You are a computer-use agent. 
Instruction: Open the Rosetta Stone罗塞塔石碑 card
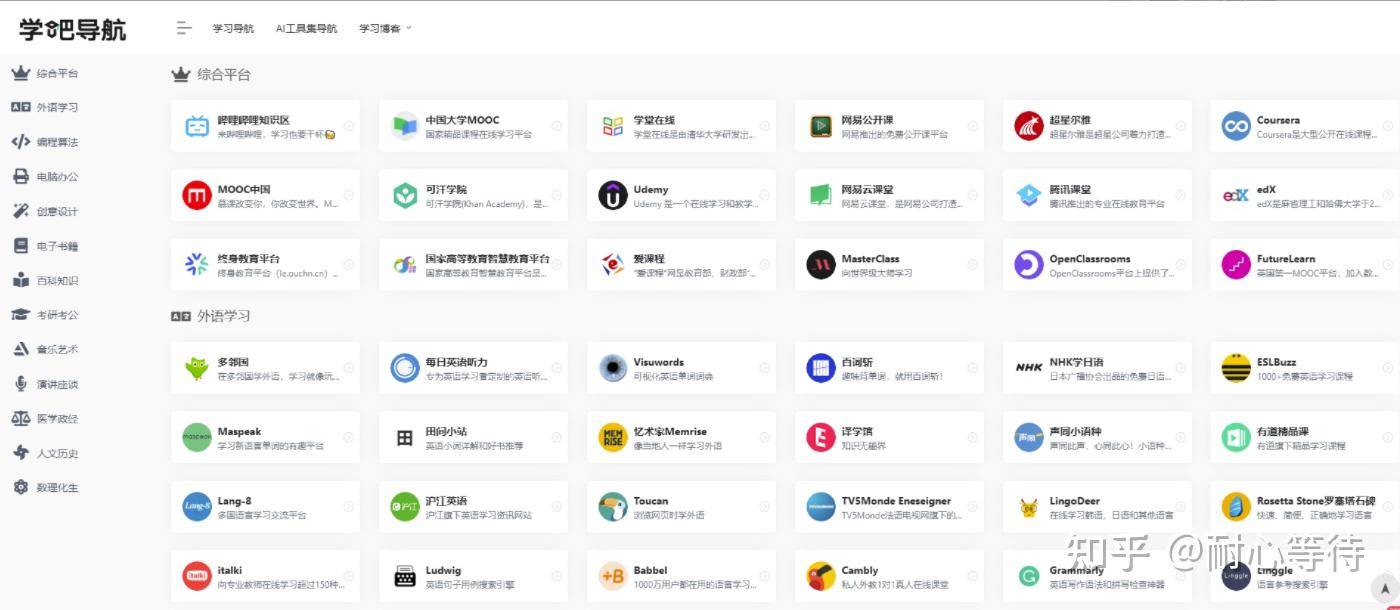1305,507
